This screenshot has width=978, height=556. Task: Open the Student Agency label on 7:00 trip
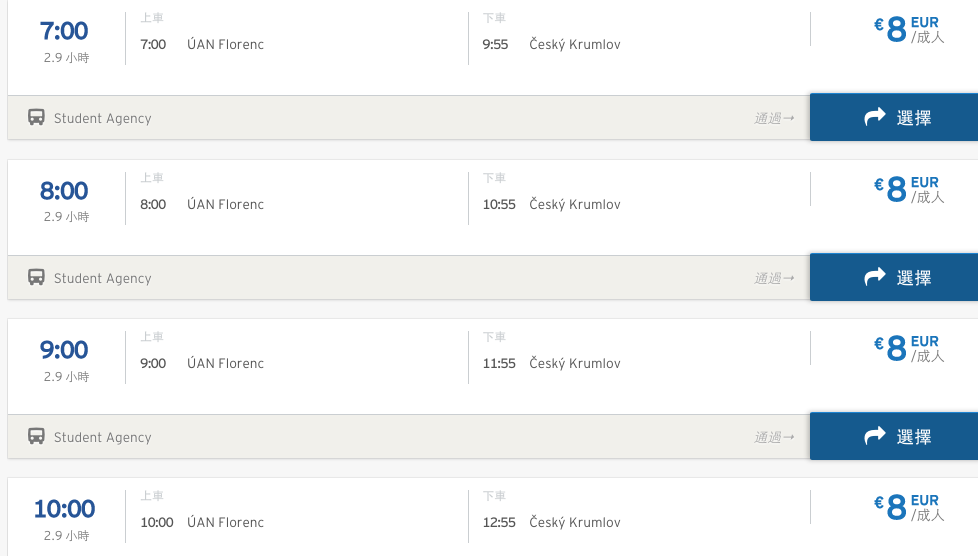(x=102, y=119)
